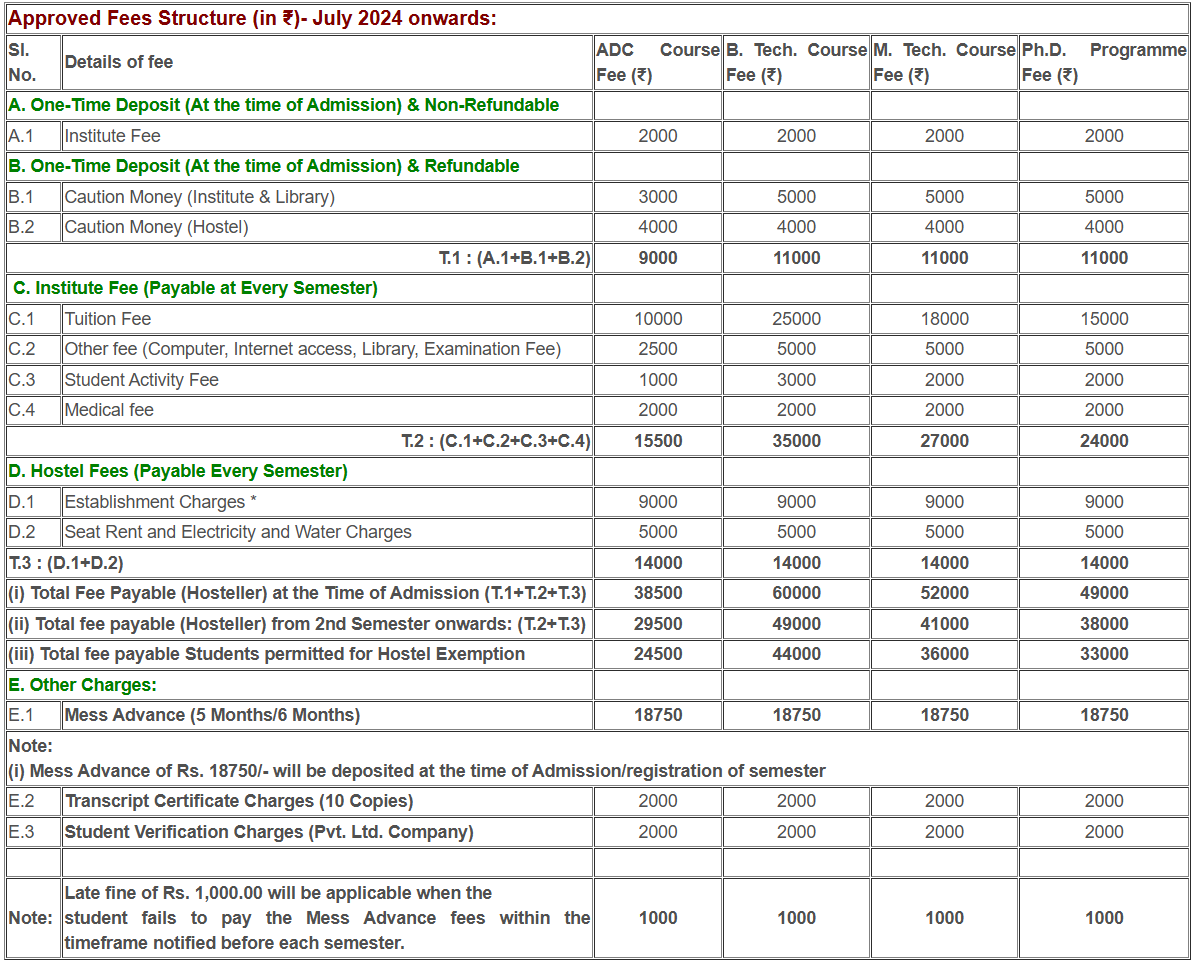Select the B. Tech. Tuition Fee value 25000

tap(796, 319)
